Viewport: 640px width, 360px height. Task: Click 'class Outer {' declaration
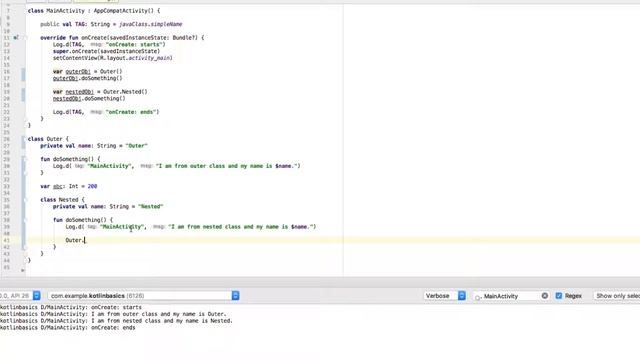[48, 139]
